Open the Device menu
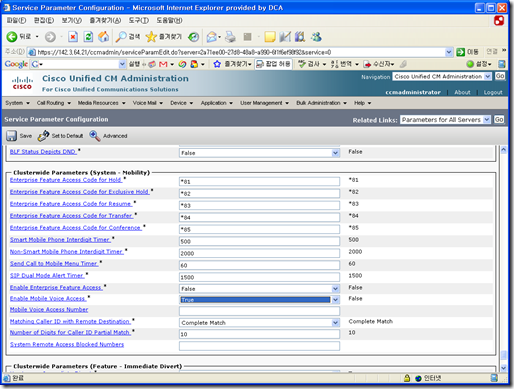This screenshot has height=389, width=514. (x=182, y=103)
